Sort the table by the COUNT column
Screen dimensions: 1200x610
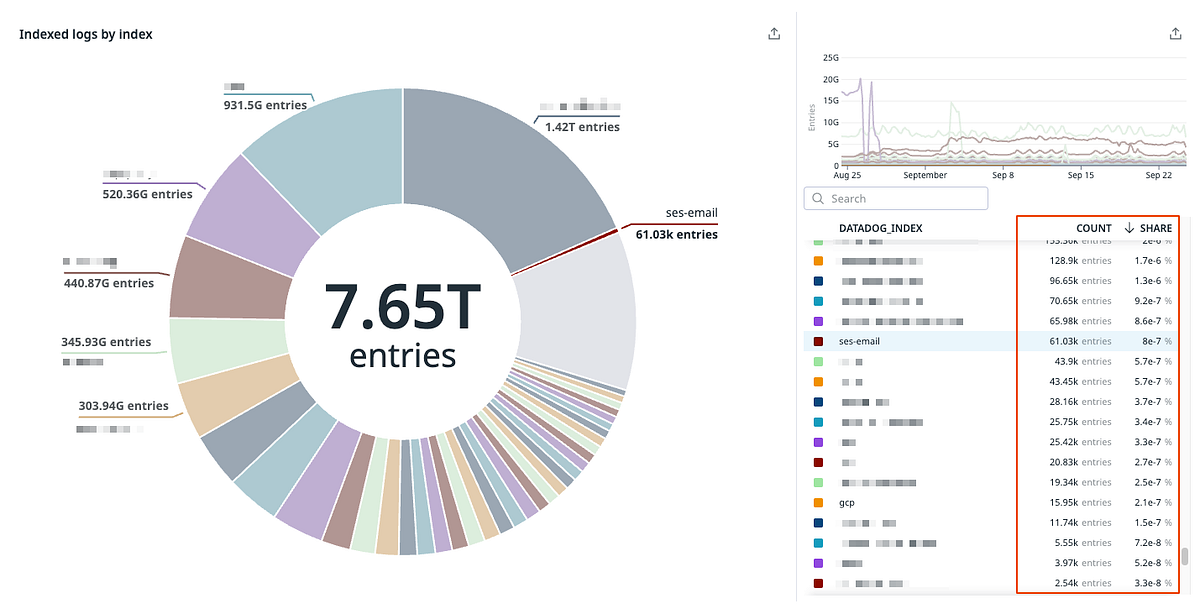(x=1093, y=227)
